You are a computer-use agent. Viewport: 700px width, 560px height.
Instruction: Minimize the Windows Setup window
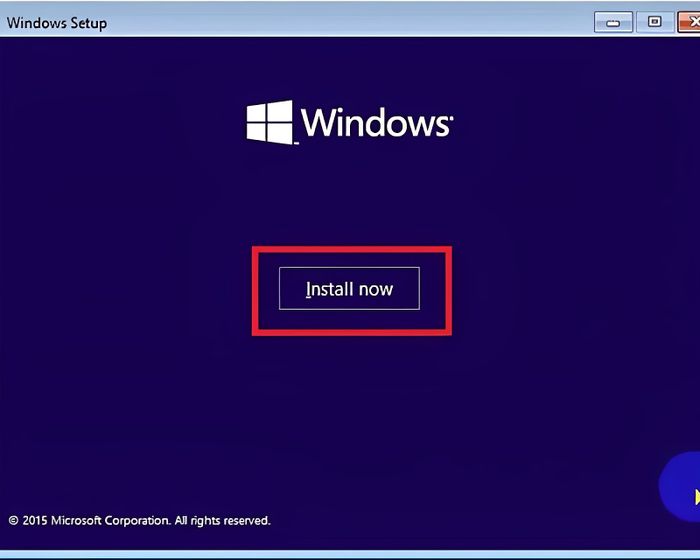[613, 22]
